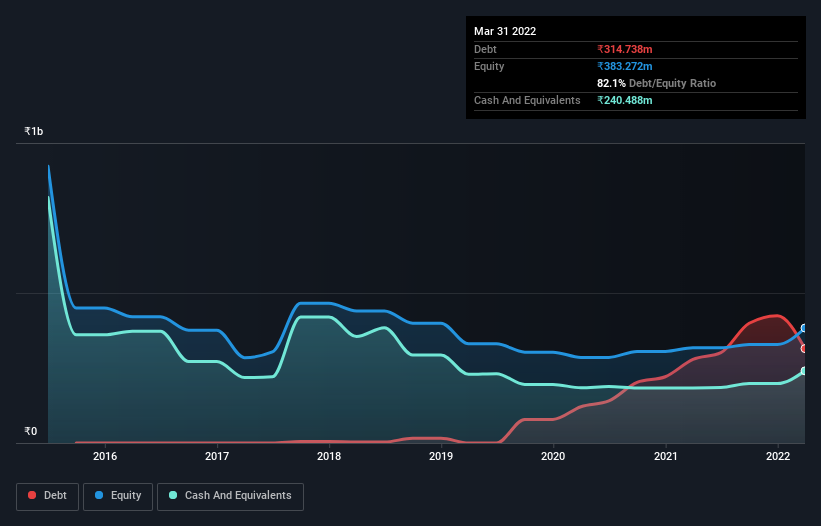Toggle the Debt legend button
Screen dimensions: 821x526
48,496
